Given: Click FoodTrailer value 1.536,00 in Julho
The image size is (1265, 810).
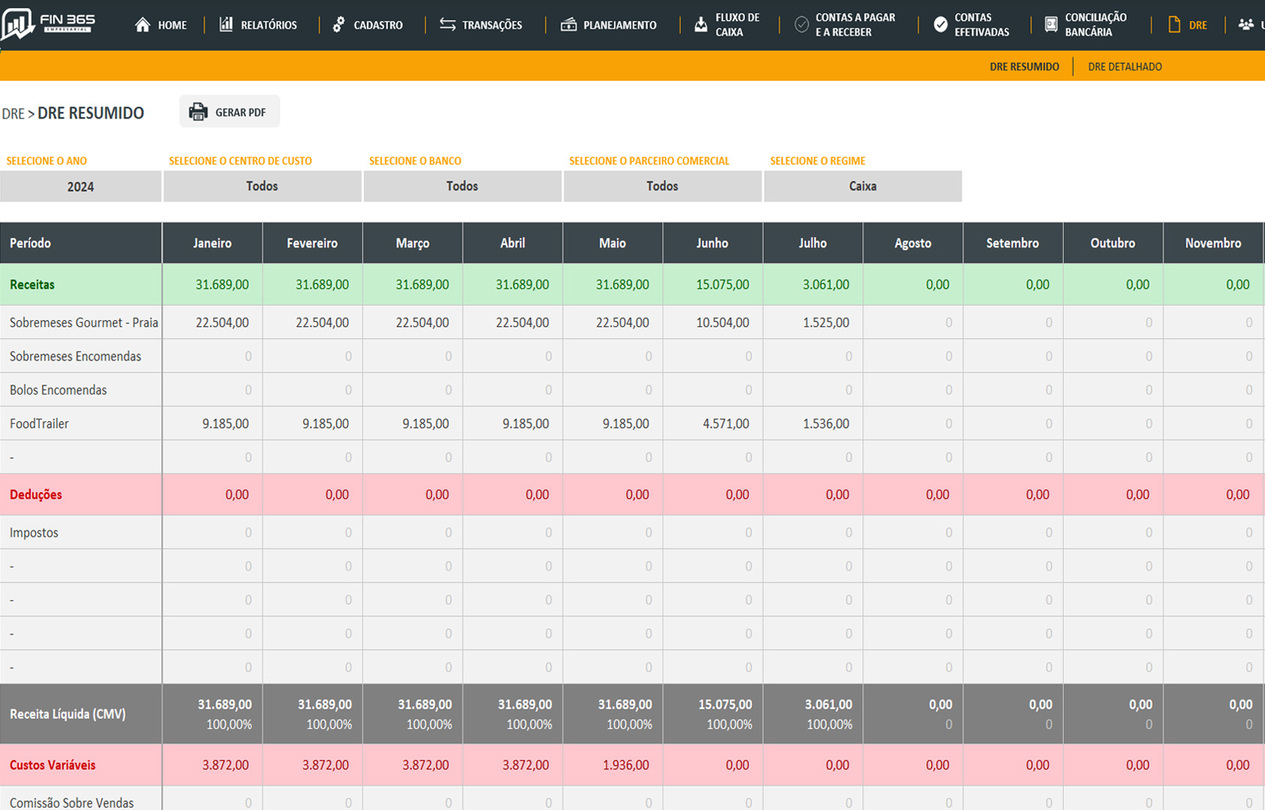Looking at the screenshot, I should pos(826,424).
